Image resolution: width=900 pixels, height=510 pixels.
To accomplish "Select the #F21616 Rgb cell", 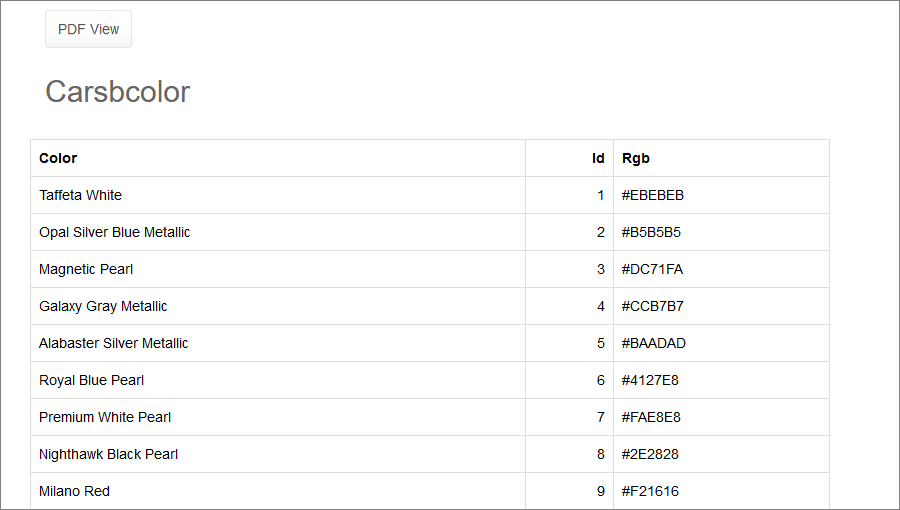I will tap(650, 491).
